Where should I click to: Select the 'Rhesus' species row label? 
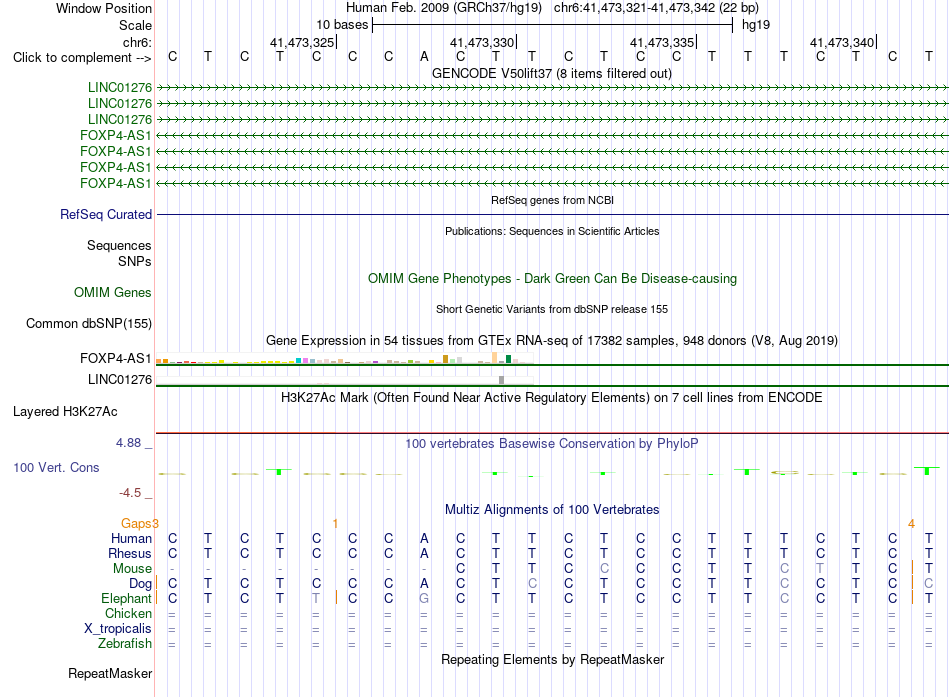coord(130,553)
